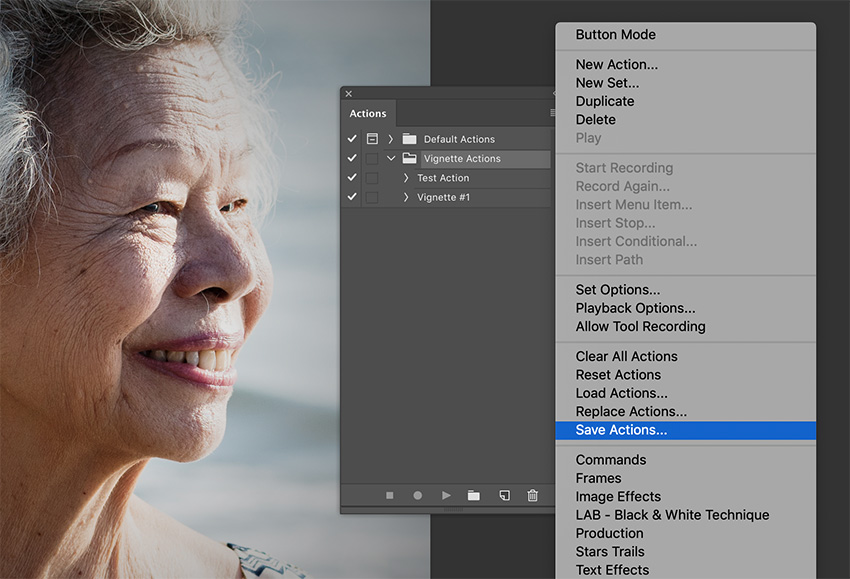Expand the Vignette #1 steps
Viewport: 850px width, 579px height.
tap(406, 197)
